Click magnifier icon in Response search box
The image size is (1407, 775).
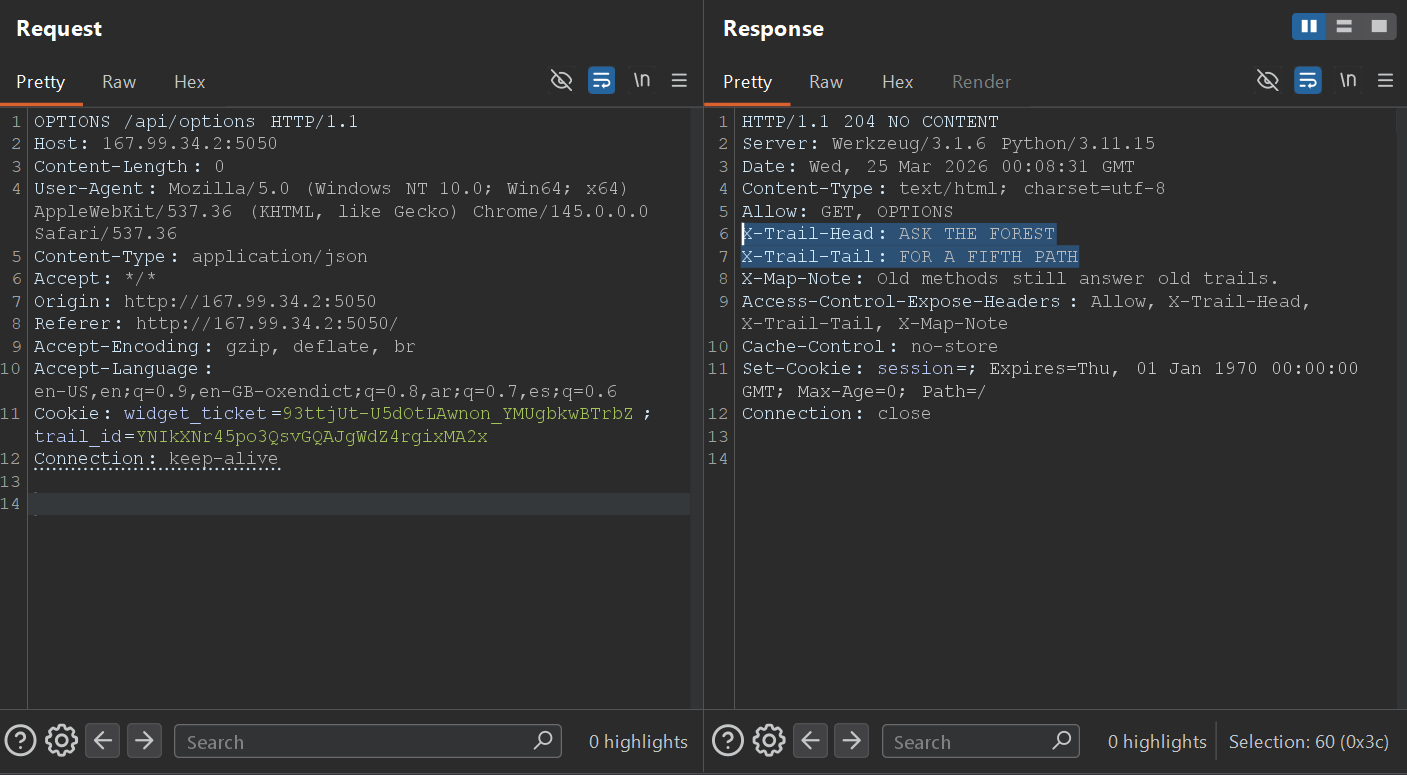point(1061,741)
